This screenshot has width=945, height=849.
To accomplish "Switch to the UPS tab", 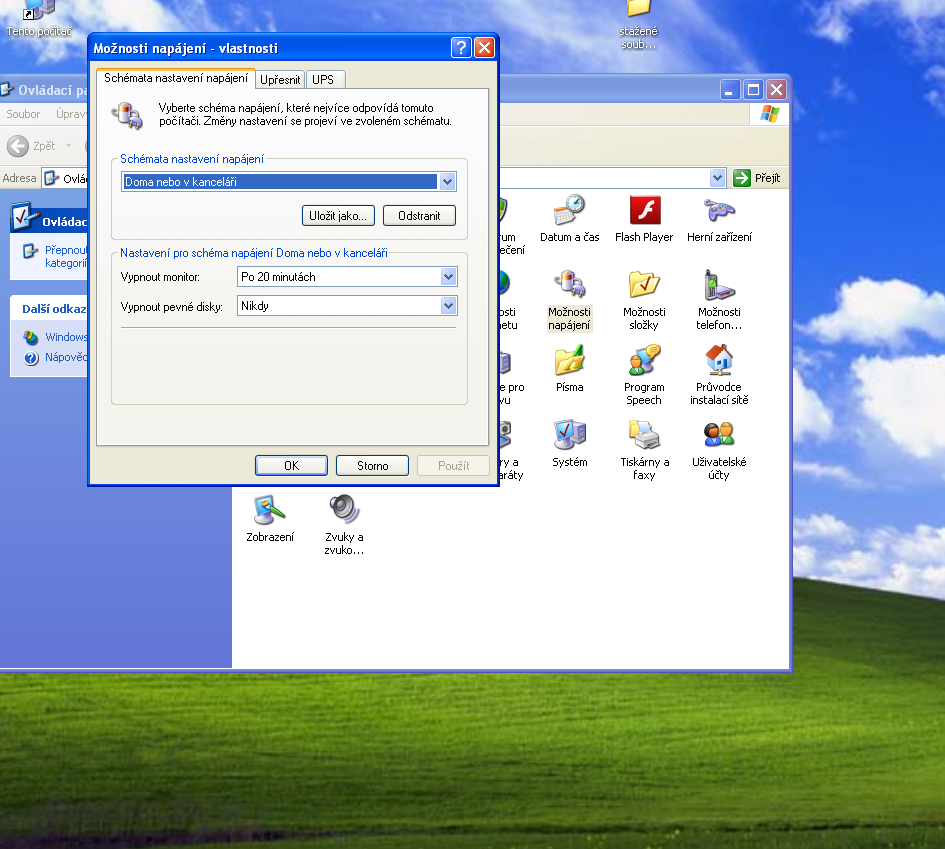I will [x=323, y=79].
